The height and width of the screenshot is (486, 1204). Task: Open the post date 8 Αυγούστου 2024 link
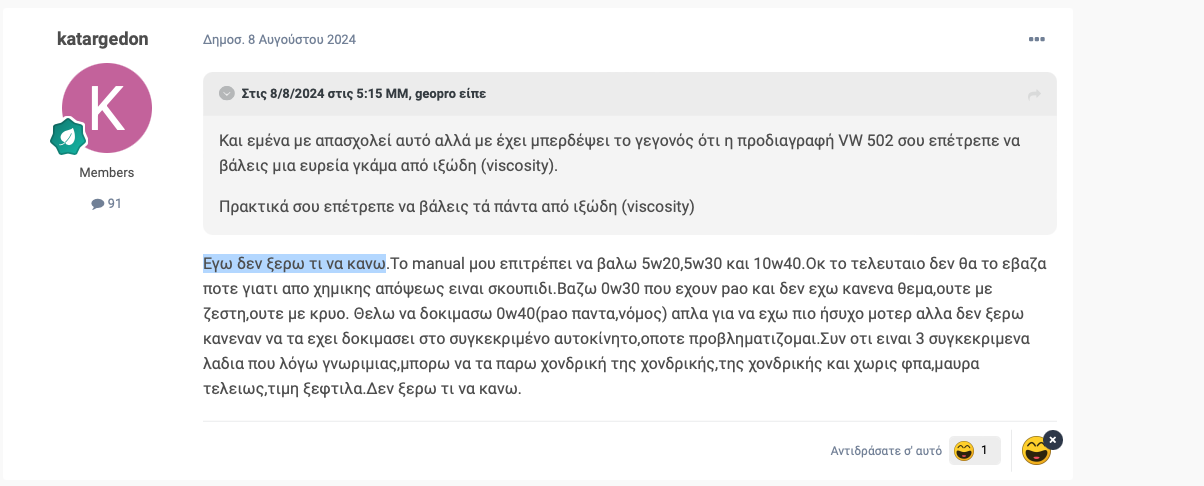[279, 40]
